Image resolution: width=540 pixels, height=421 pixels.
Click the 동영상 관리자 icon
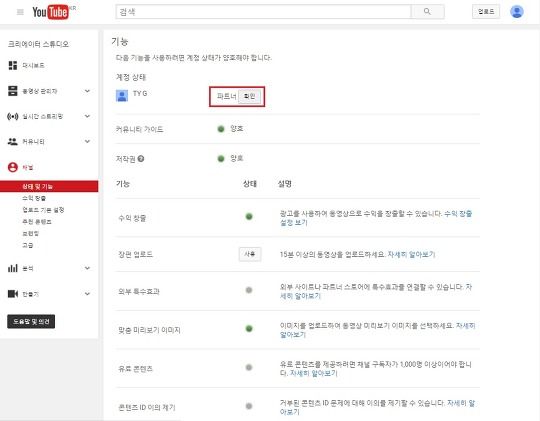13,91
